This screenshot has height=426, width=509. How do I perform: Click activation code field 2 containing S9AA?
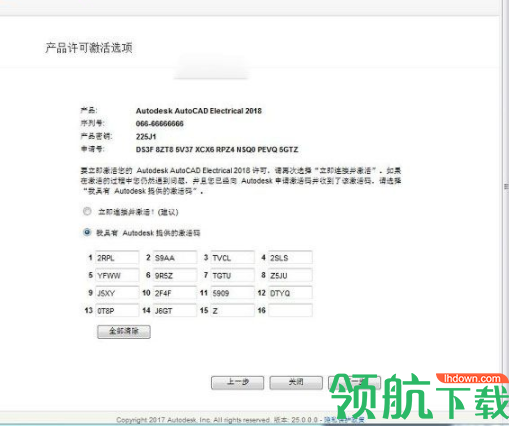coord(175,258)
